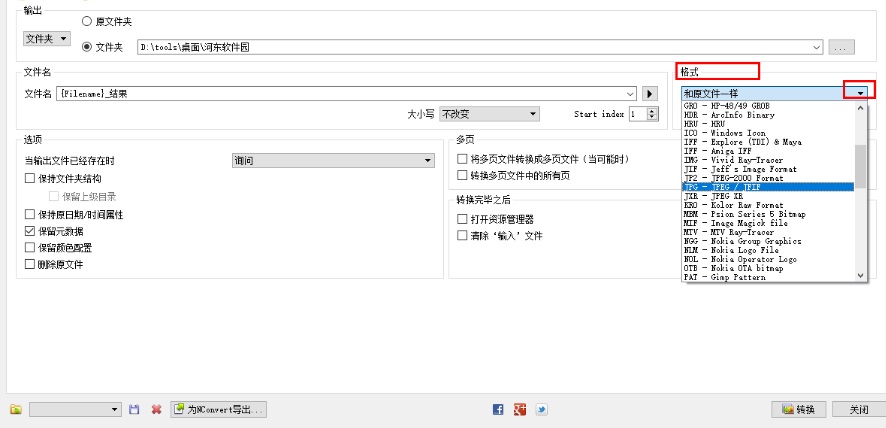
Task: Check the 删除原文件 option
Action: 30,264
